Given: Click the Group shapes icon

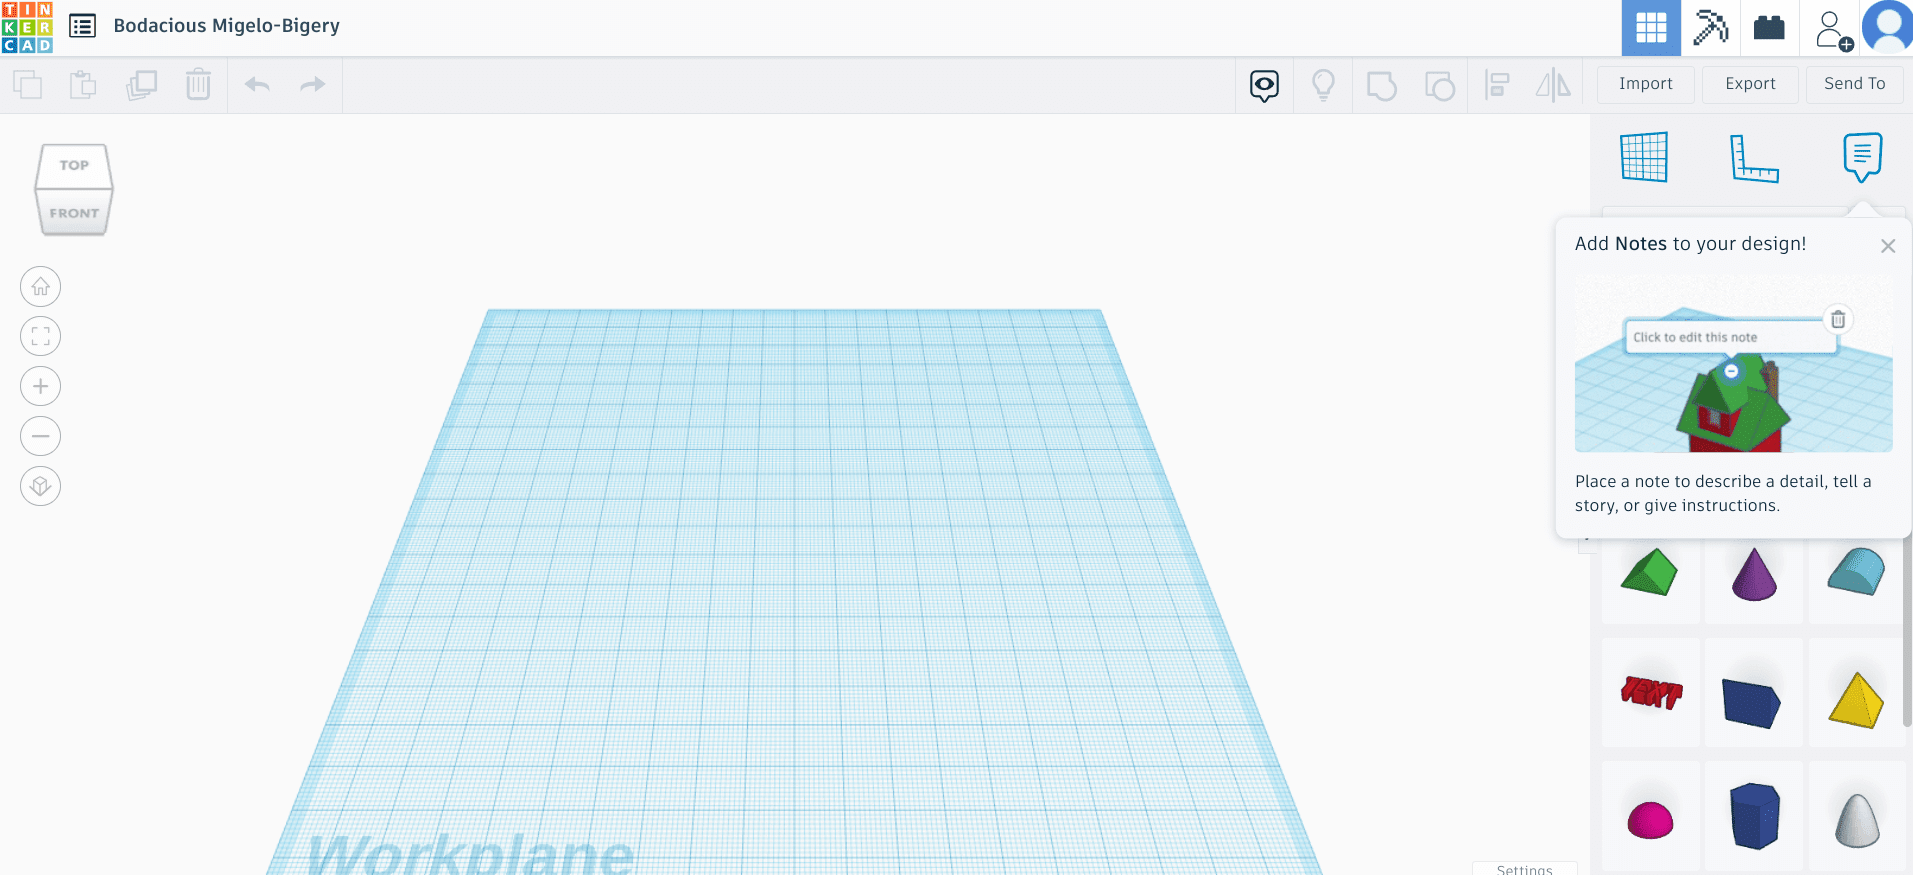Looking at the screenshot, I should [x=1381, y=86].
